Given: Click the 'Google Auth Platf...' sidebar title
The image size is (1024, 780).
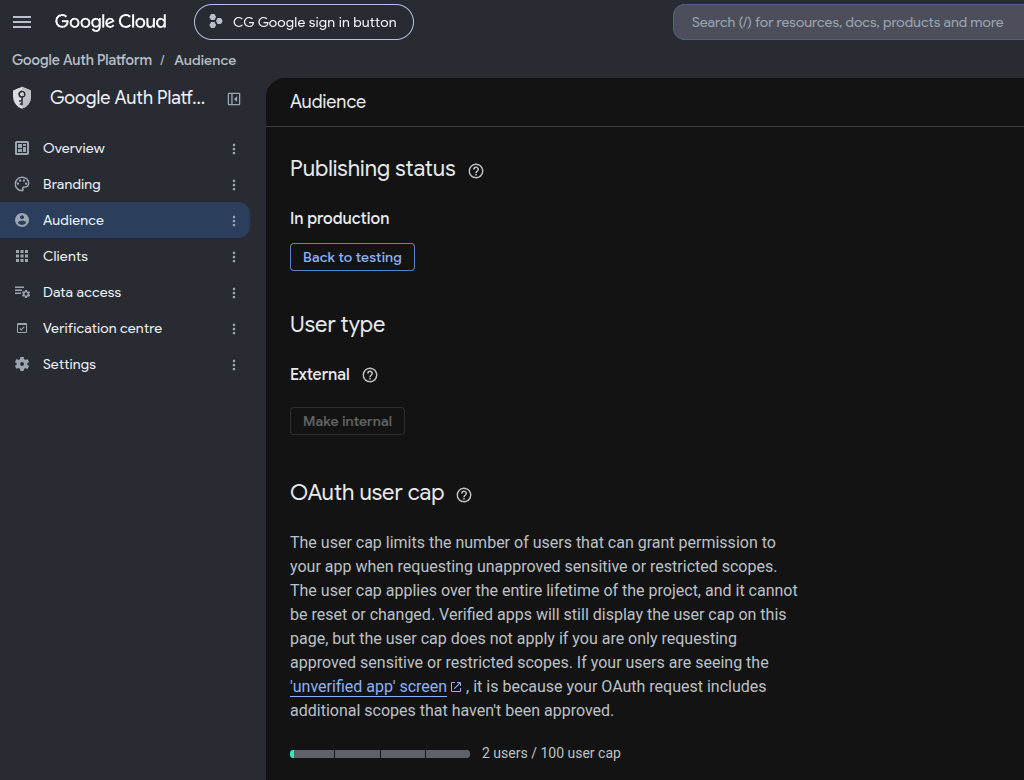Looking at the screenshot, I should tap(127, 98).
